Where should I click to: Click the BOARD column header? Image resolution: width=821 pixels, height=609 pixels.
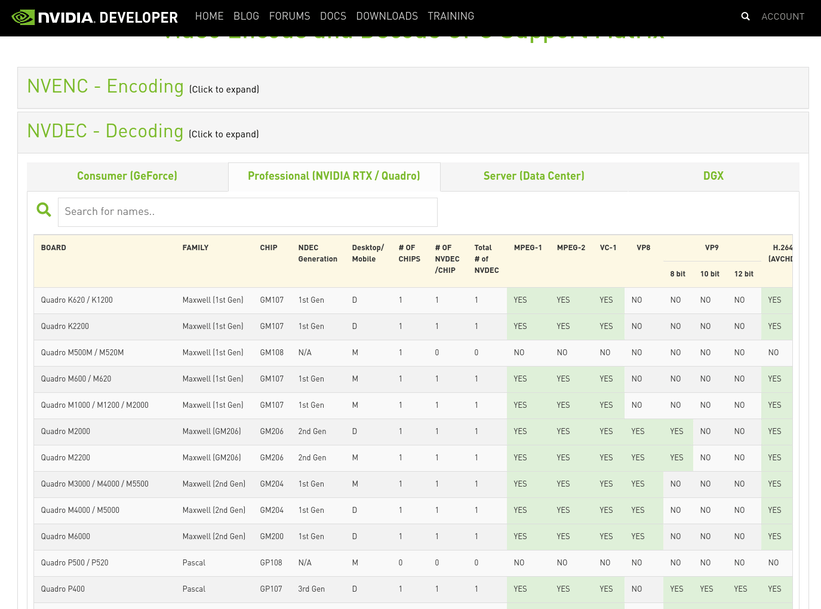(53, 248)
